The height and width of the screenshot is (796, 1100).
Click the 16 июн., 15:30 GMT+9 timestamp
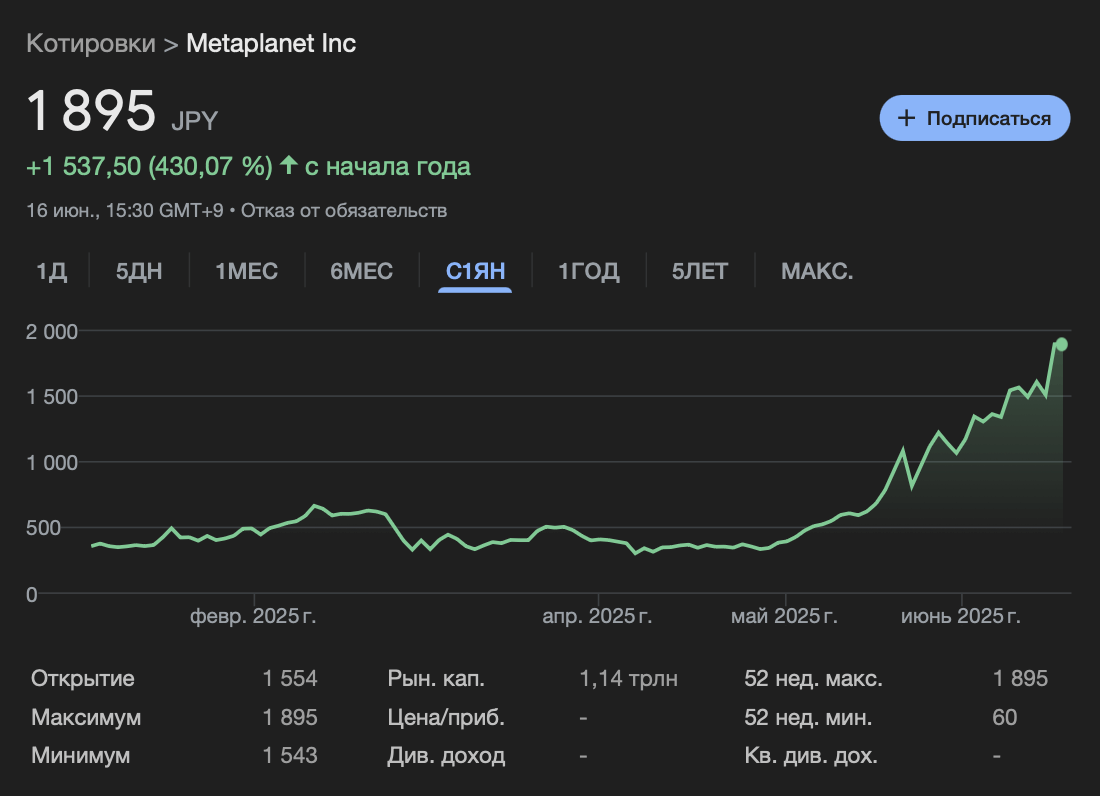point(125,210)
